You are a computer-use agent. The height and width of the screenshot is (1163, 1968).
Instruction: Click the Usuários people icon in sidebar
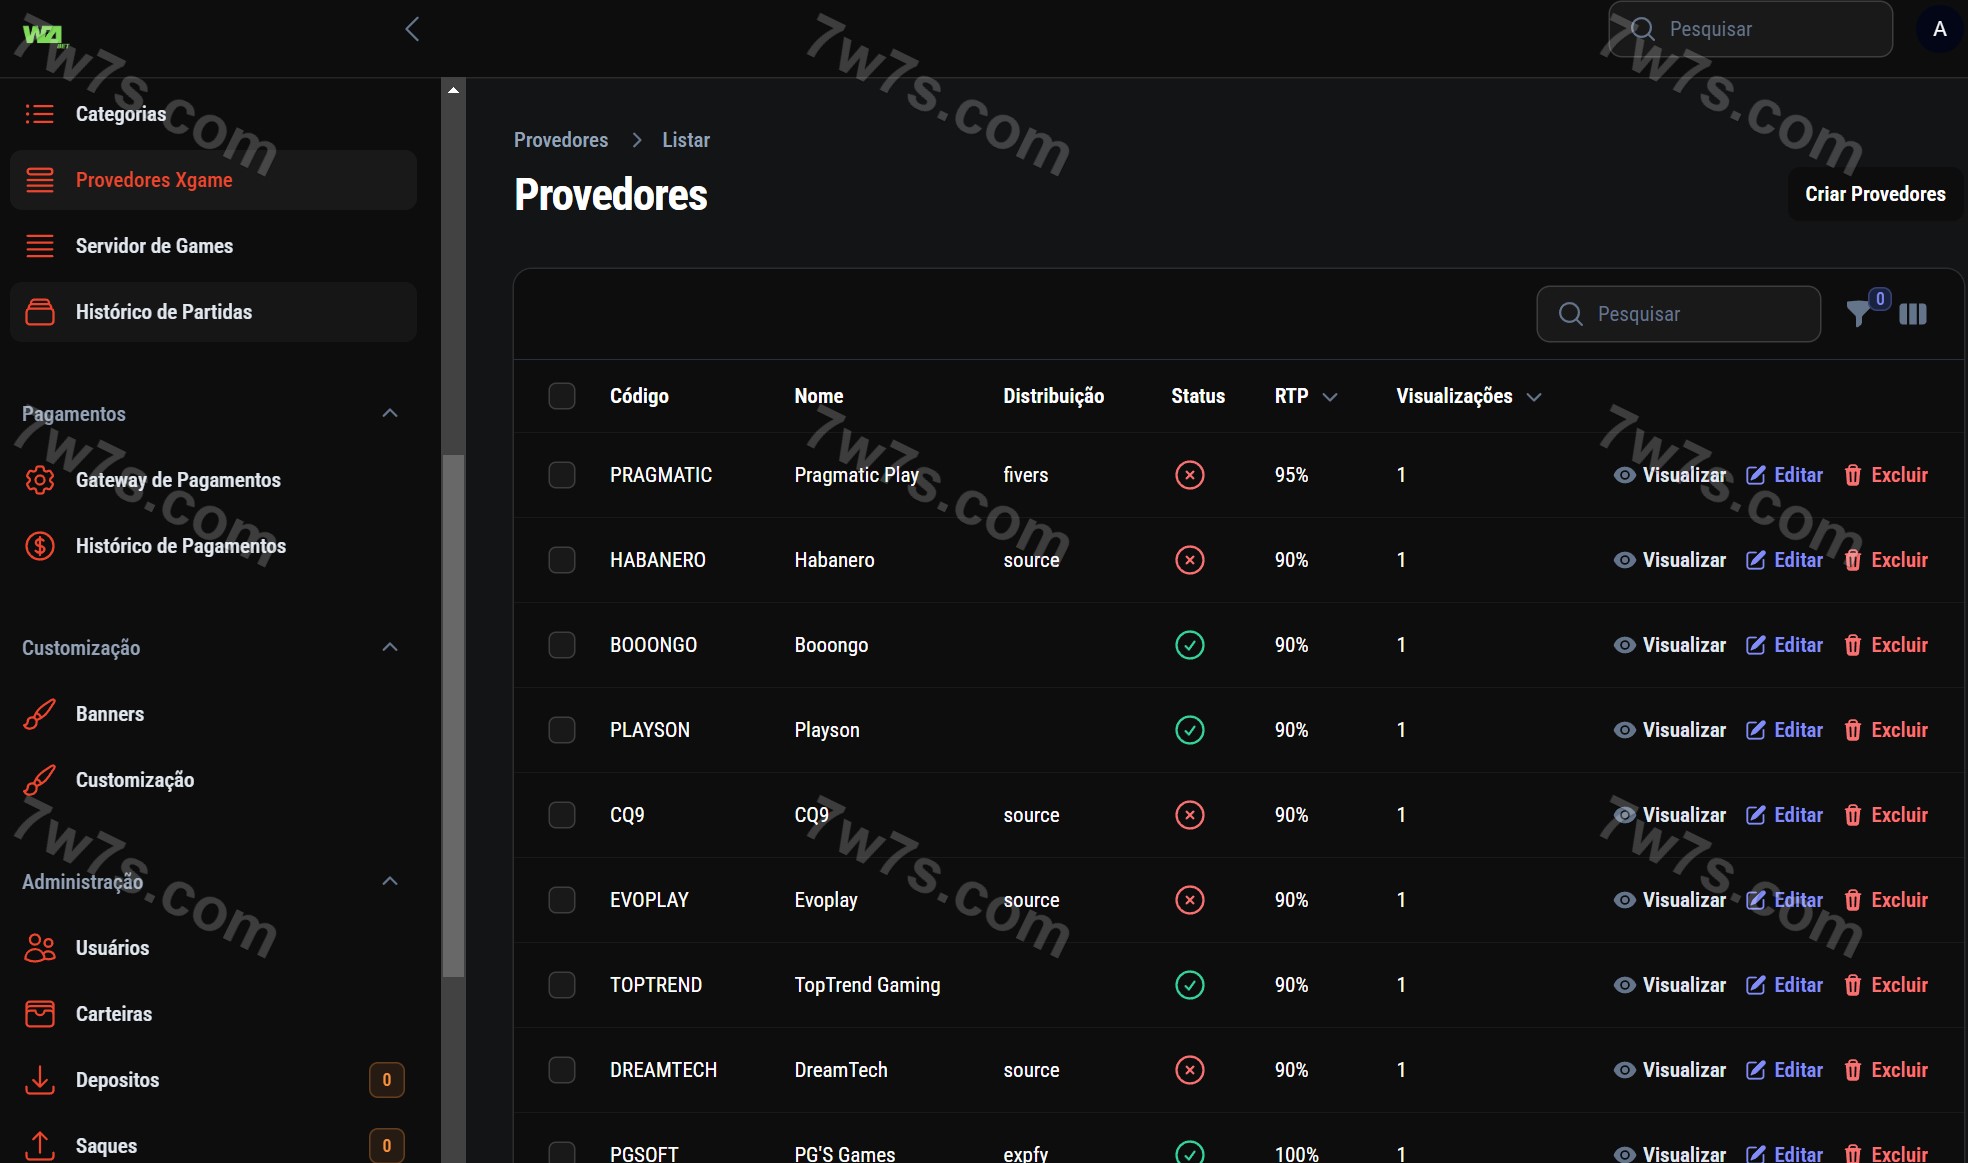40,948
